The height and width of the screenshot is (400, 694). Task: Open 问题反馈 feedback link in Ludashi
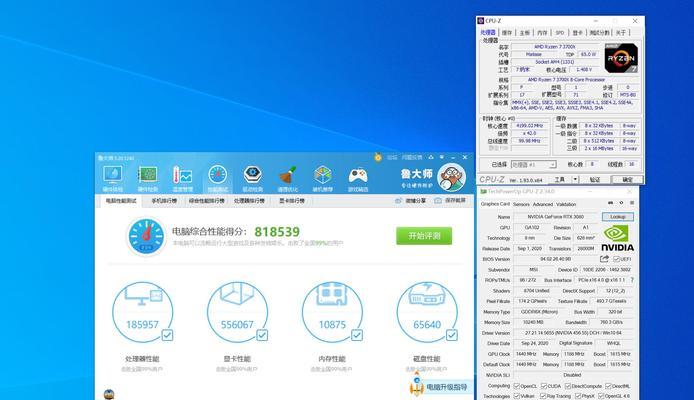[412, 157]
